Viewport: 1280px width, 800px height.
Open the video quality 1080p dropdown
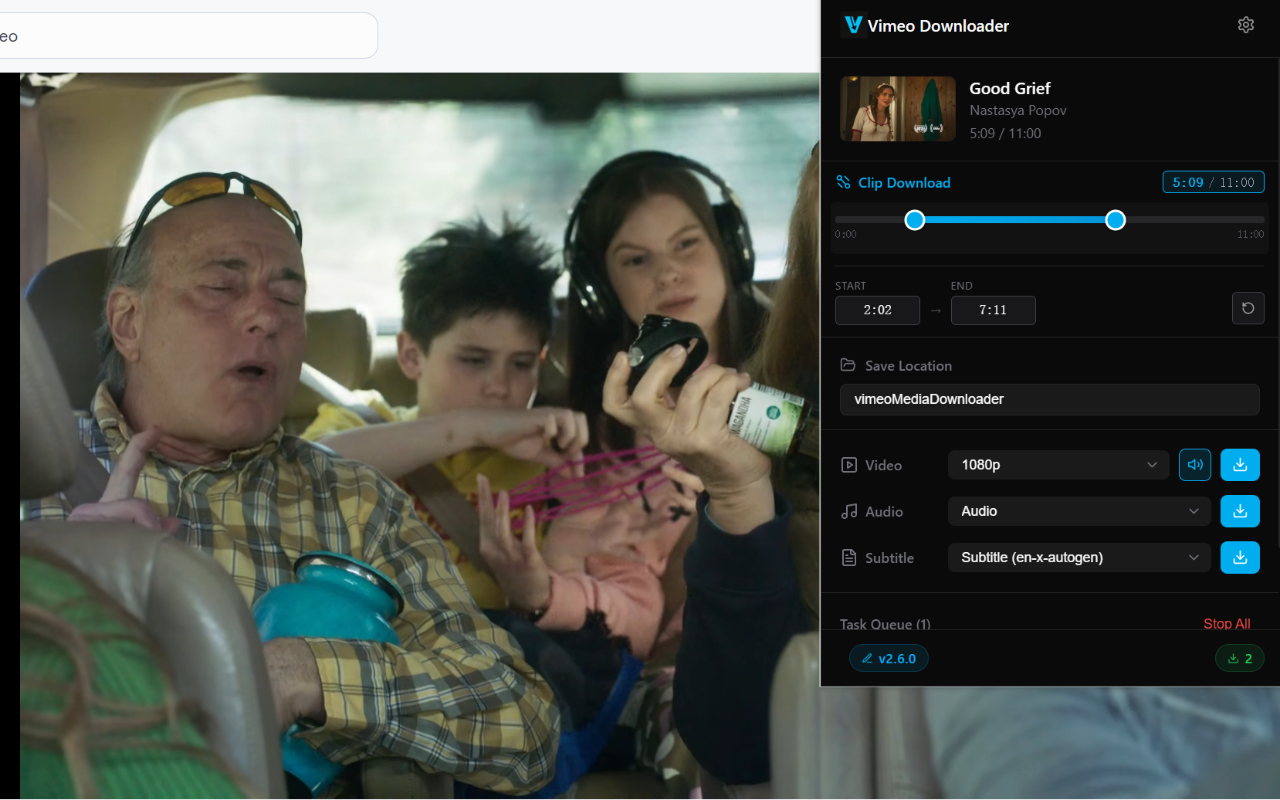tap(1058, 464)
